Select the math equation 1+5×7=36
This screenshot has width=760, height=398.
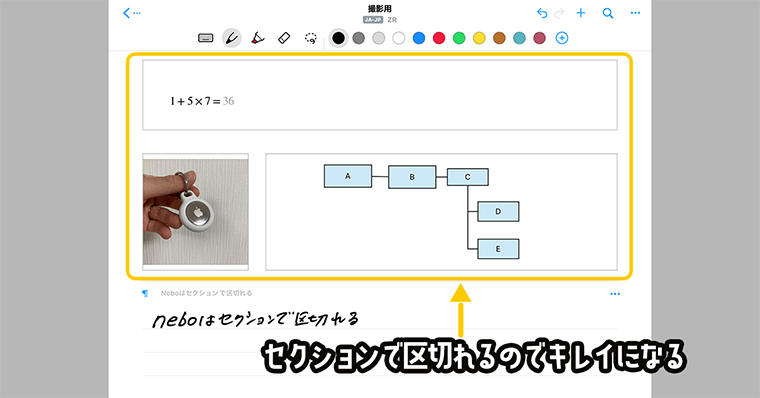point(202,101)
